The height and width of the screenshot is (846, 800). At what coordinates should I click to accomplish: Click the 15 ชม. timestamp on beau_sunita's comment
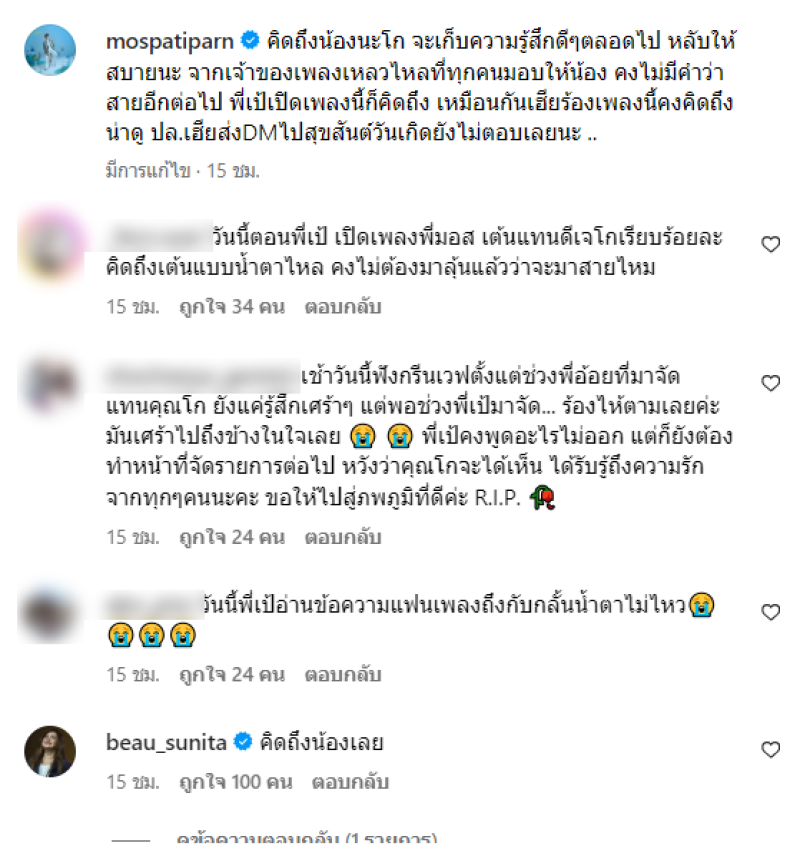point(133,782)
